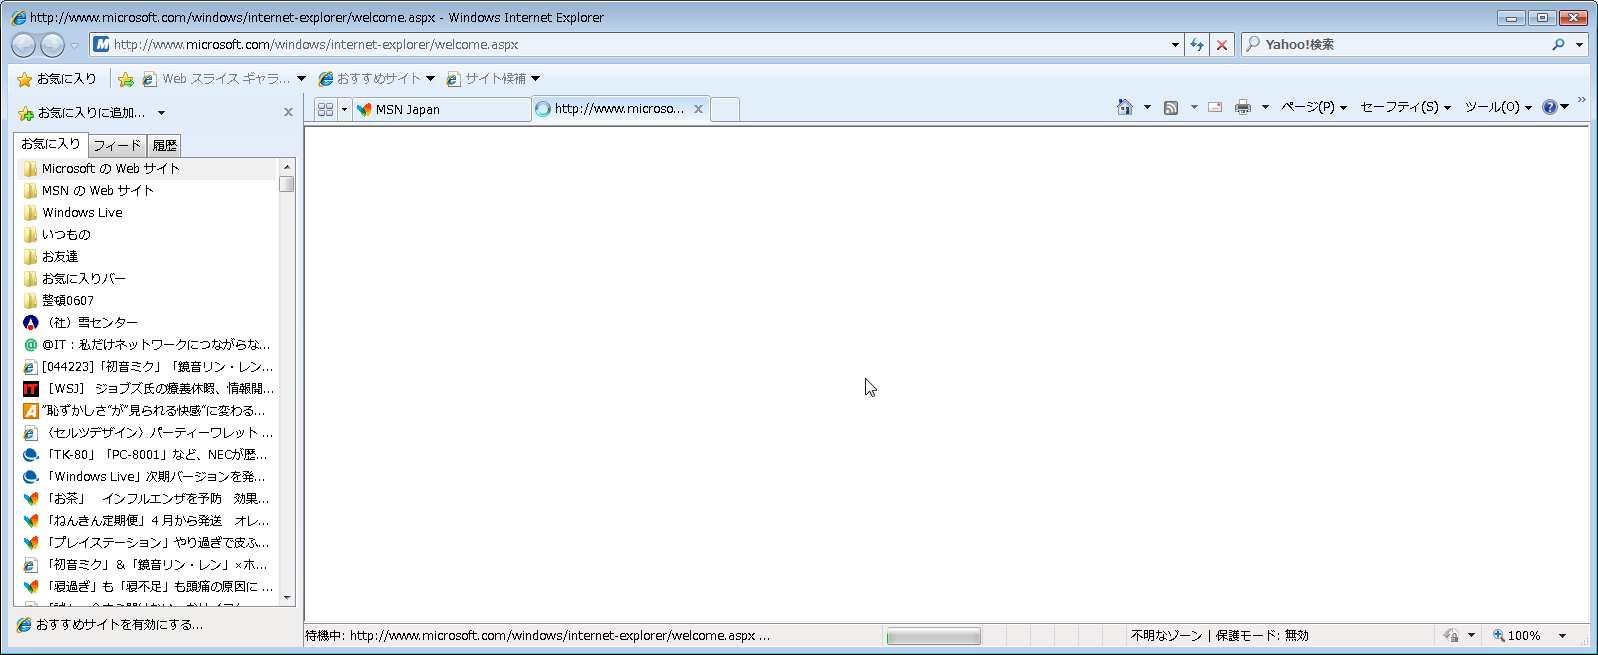Expand the サイト候補 dropdown arrow
Viewport: 1598px width, 655px height.
[535, 79]
